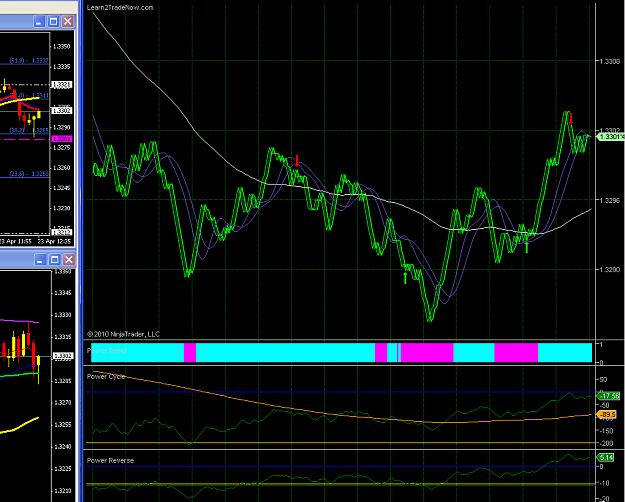Minimize the lower-left chart window
Image resolution: width=625 pixels, height=502 pixels.
[40, 260]
